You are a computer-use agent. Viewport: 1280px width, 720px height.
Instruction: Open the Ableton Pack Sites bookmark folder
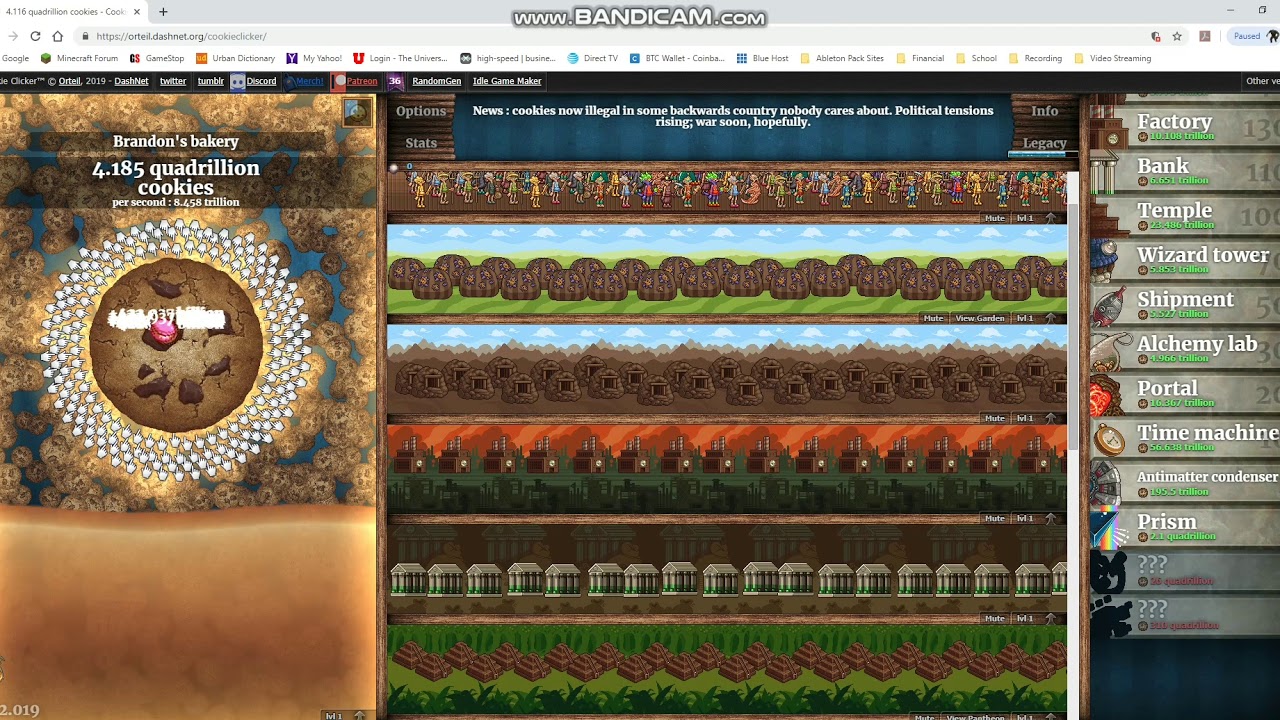[x=841, y=58]
